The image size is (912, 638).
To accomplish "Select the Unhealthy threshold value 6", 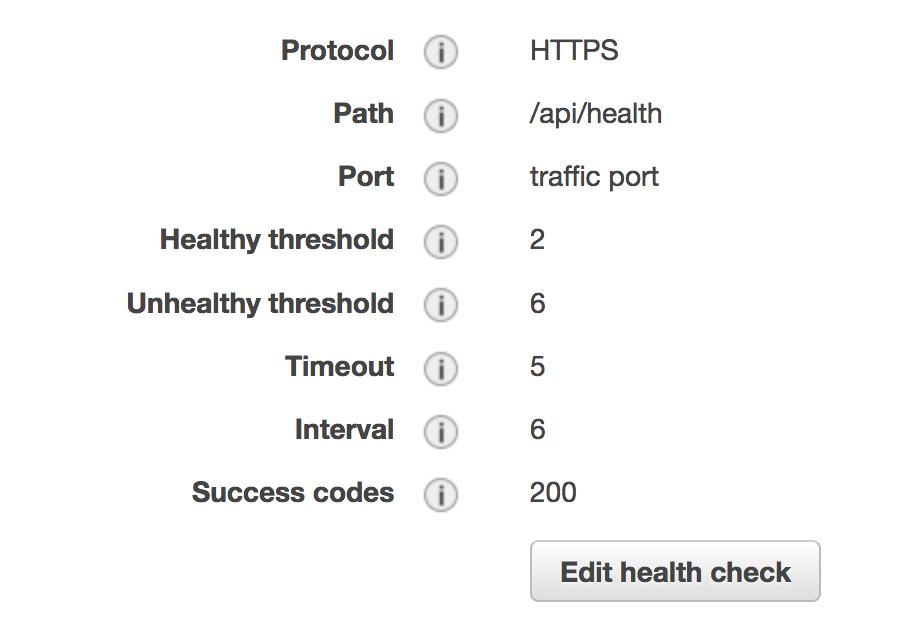I will pyautogui.click(x=537, y=303).
